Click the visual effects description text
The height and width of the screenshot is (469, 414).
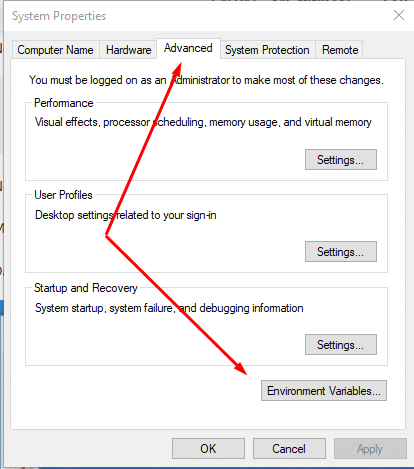pos(203,122)
